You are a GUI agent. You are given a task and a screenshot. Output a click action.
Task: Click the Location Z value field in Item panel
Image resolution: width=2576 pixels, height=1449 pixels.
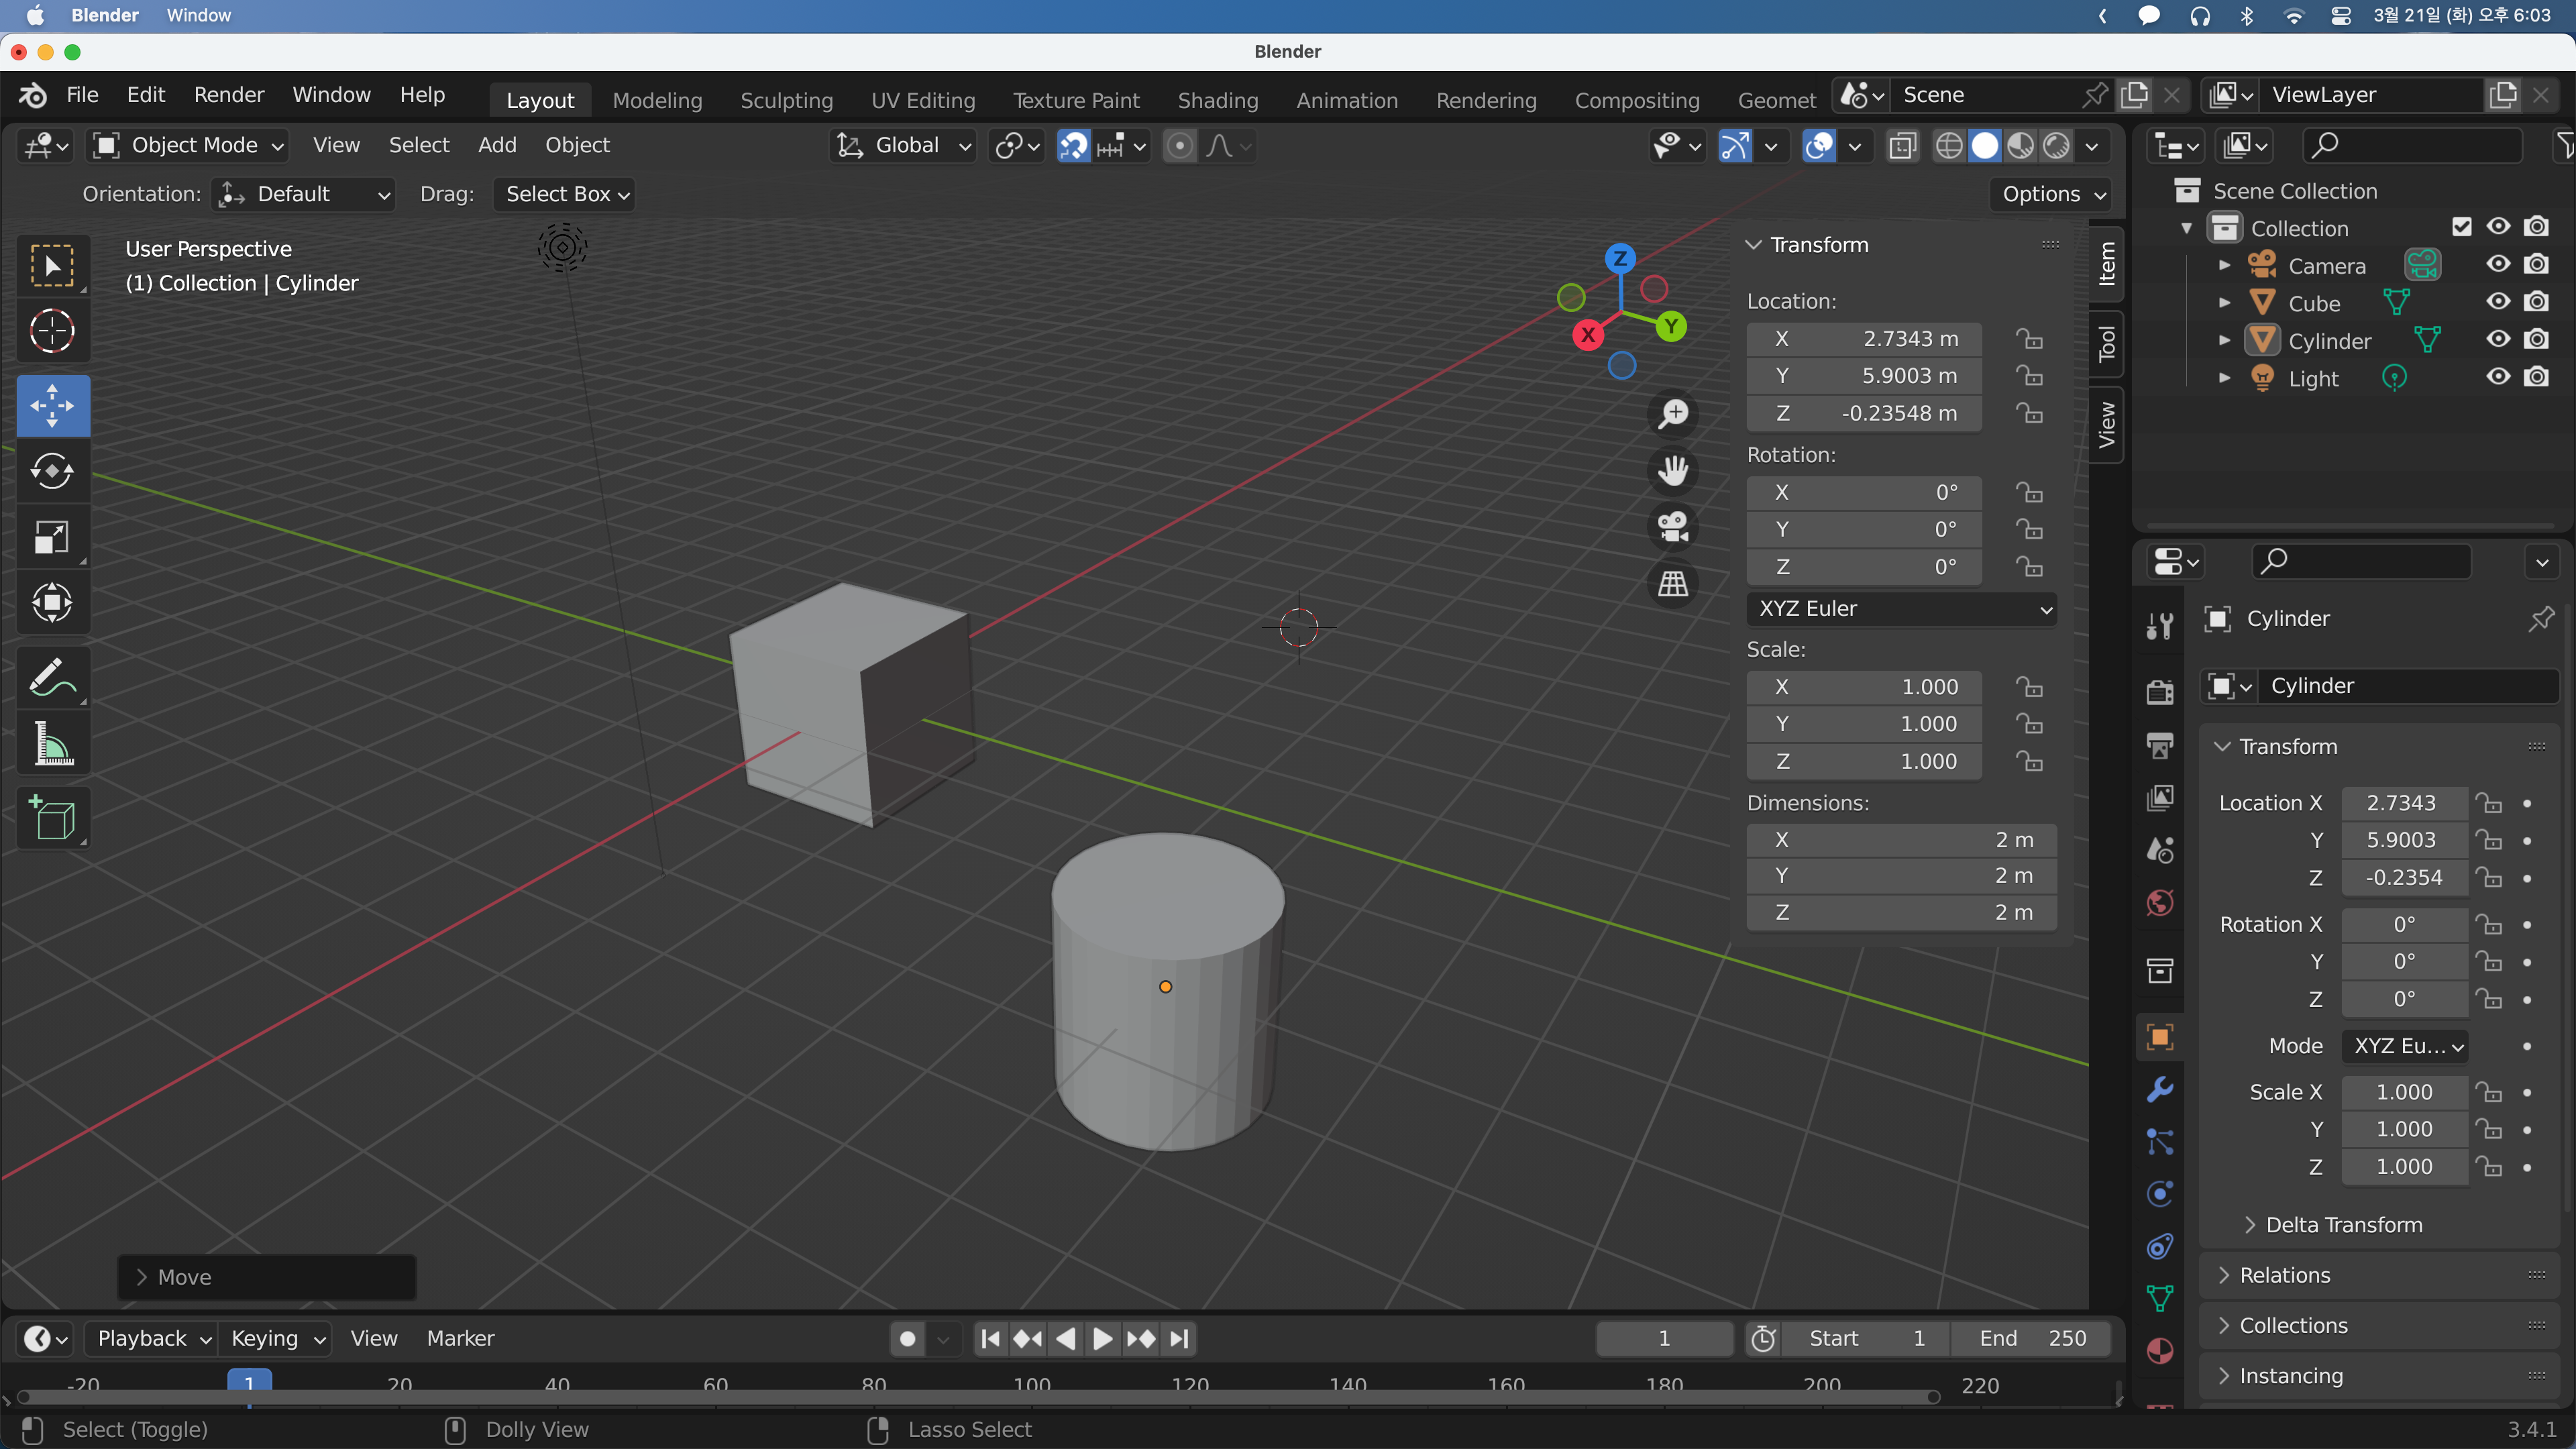pyautogui.click(x=1864, y=413)
